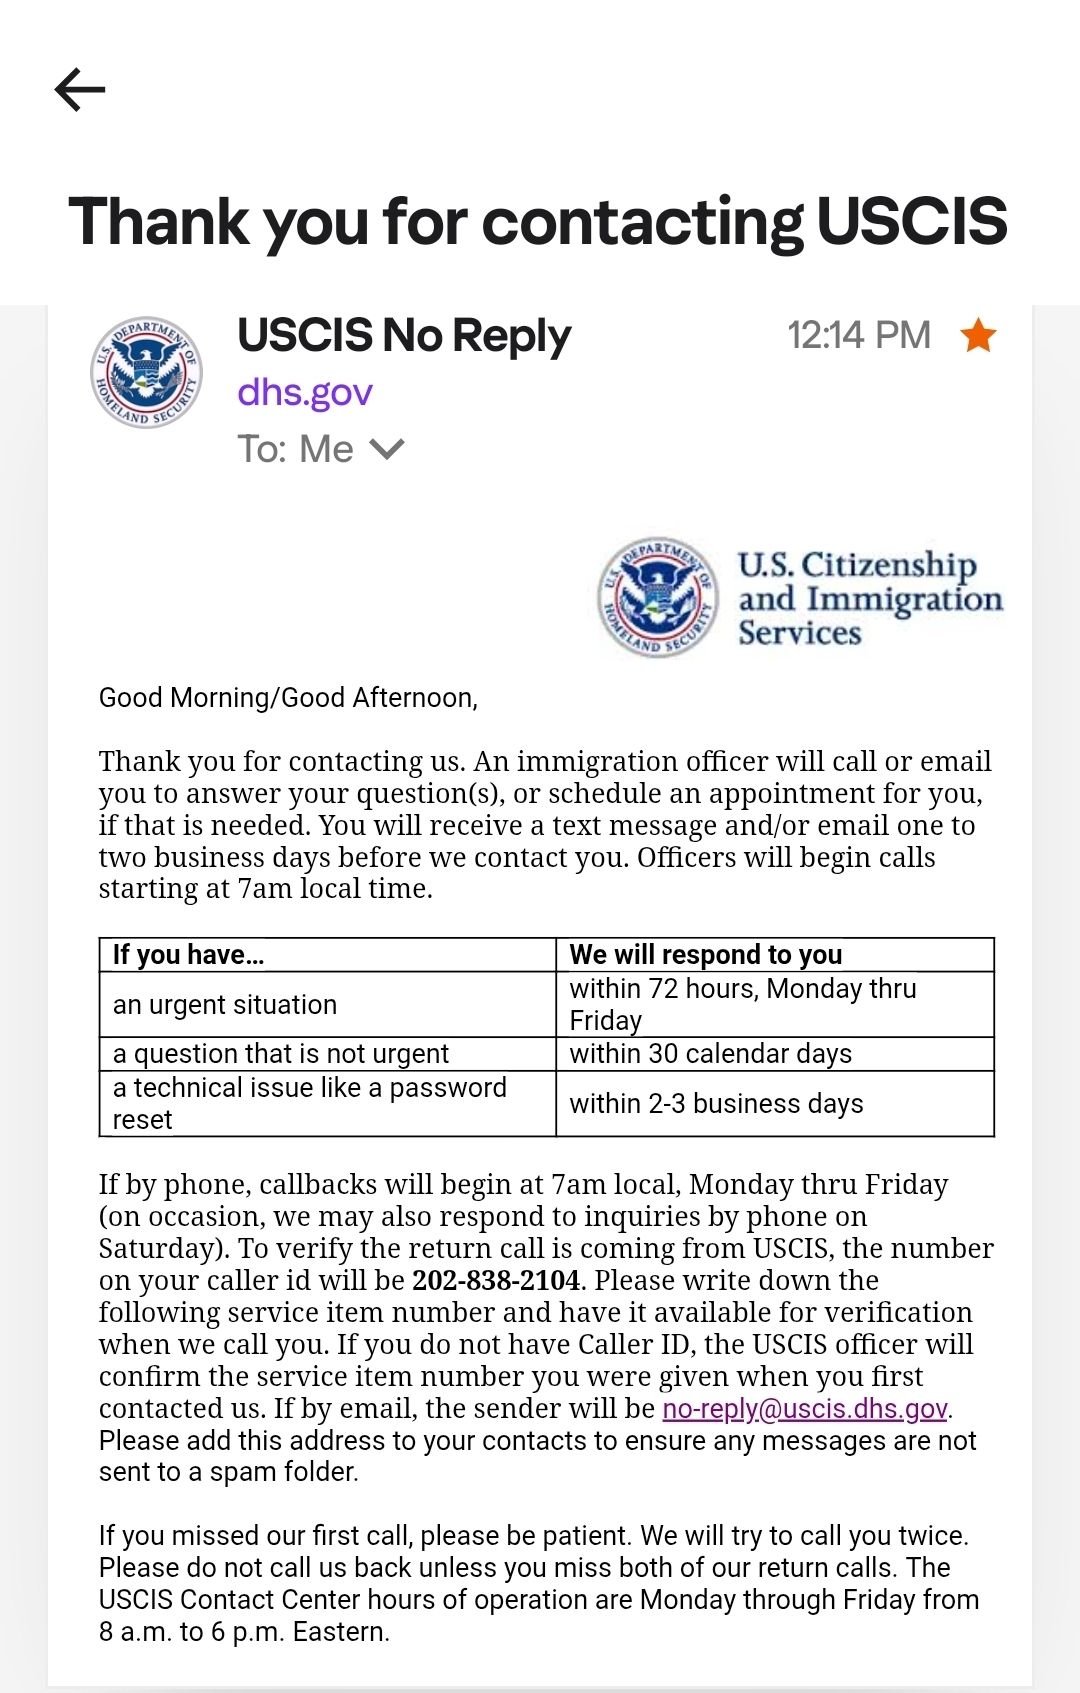This screenshot has width=1080, height=1693.
Task: Tap the To: Me recipient label
Action: pos(295,449)
